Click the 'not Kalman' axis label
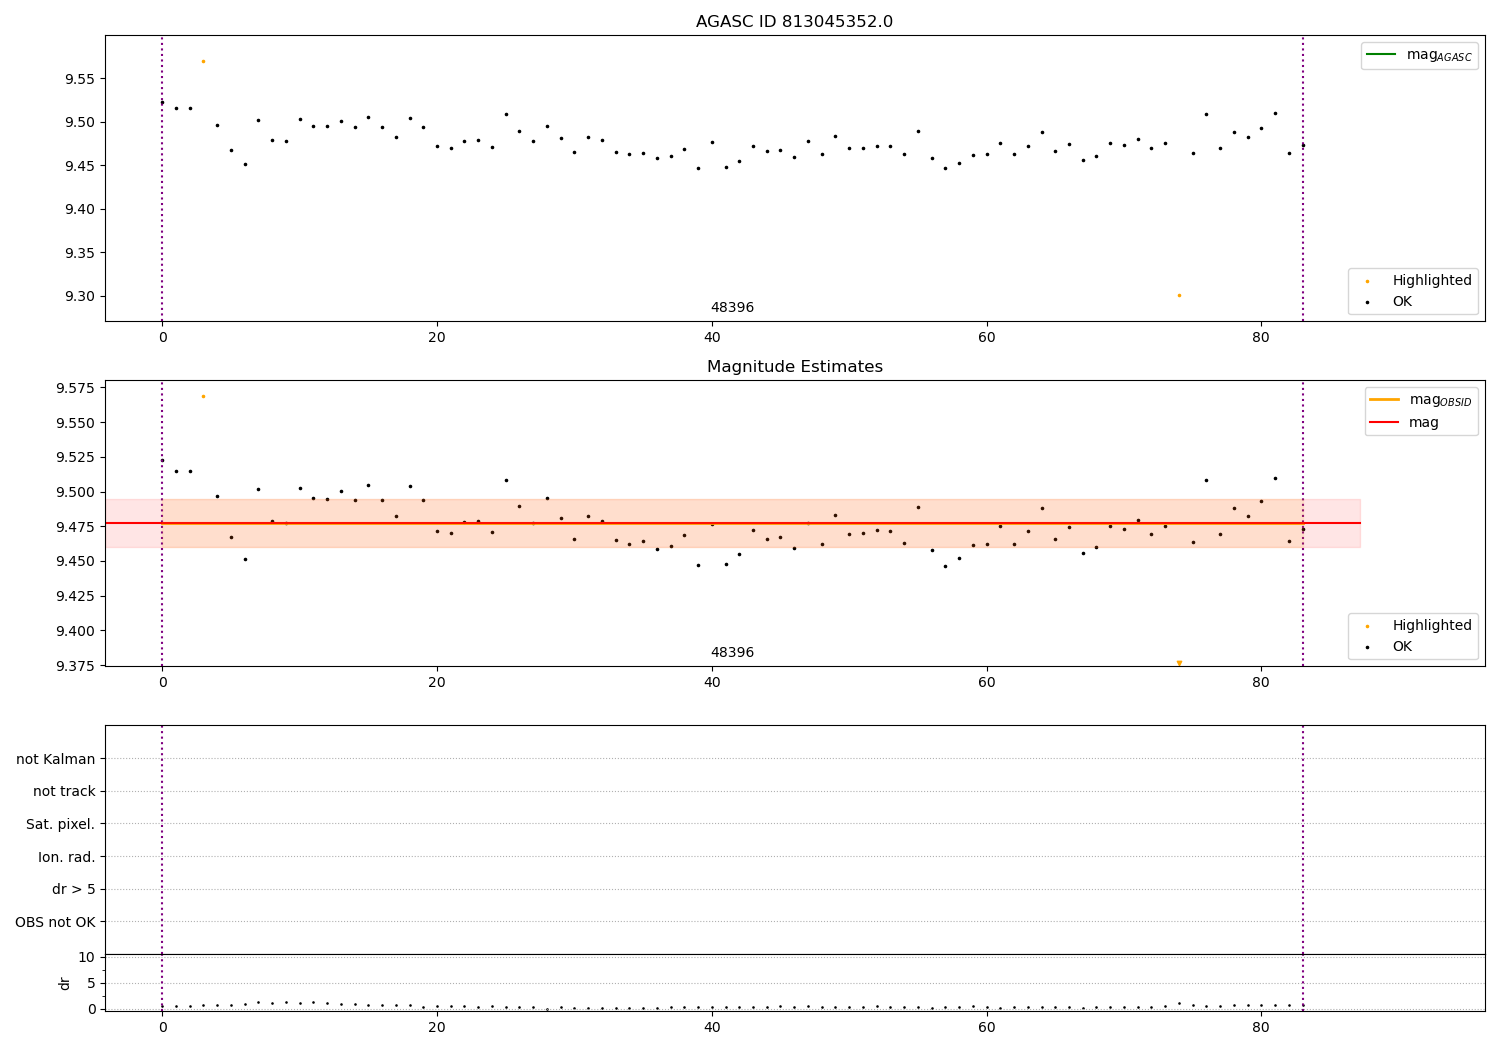 click(56, 759)
